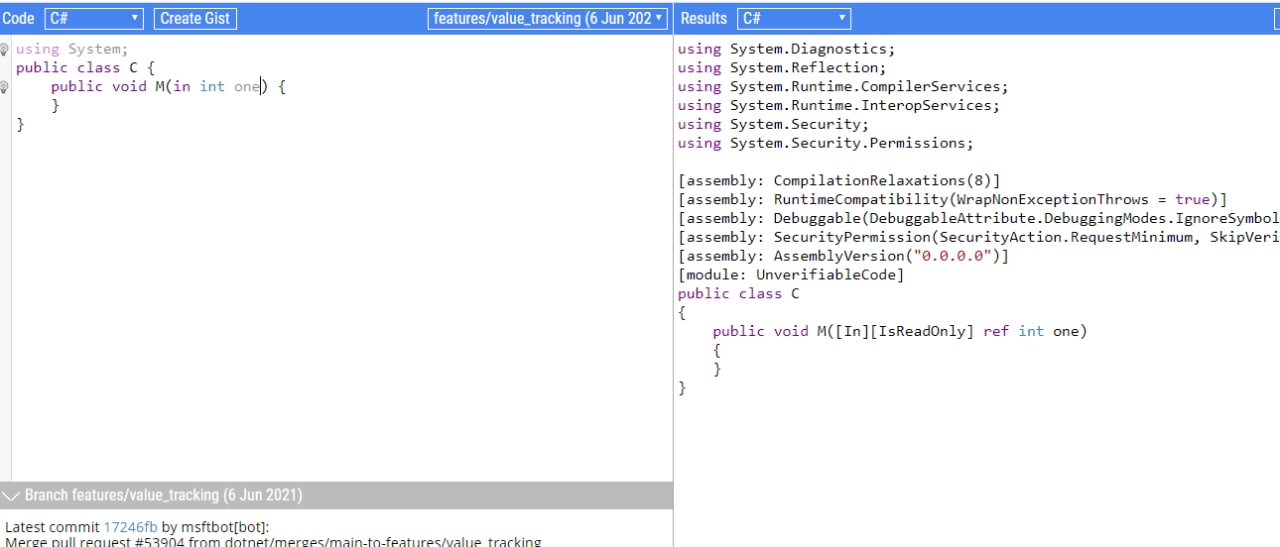Click the 'using System;' code line
The image size is (1280, 547).
click(x=72, y=49)
